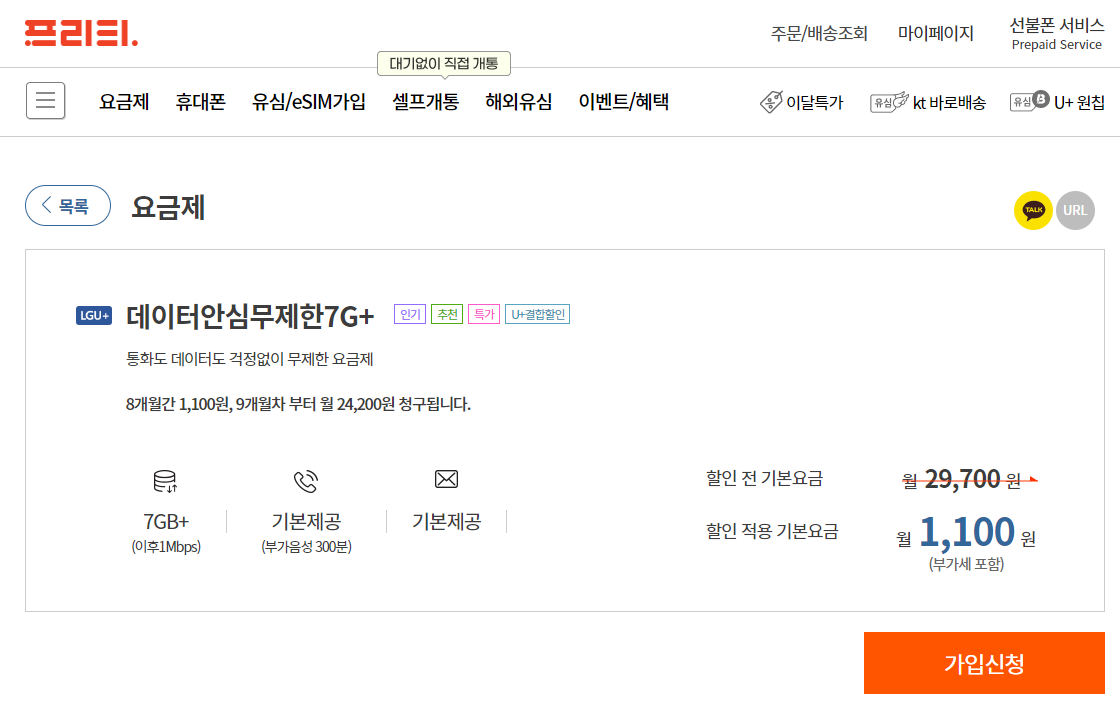Image resolution: width=1120 pixels, height=706 pixels.
Task: Click the data storage 7GB+ icon
Action: point(165,481)
